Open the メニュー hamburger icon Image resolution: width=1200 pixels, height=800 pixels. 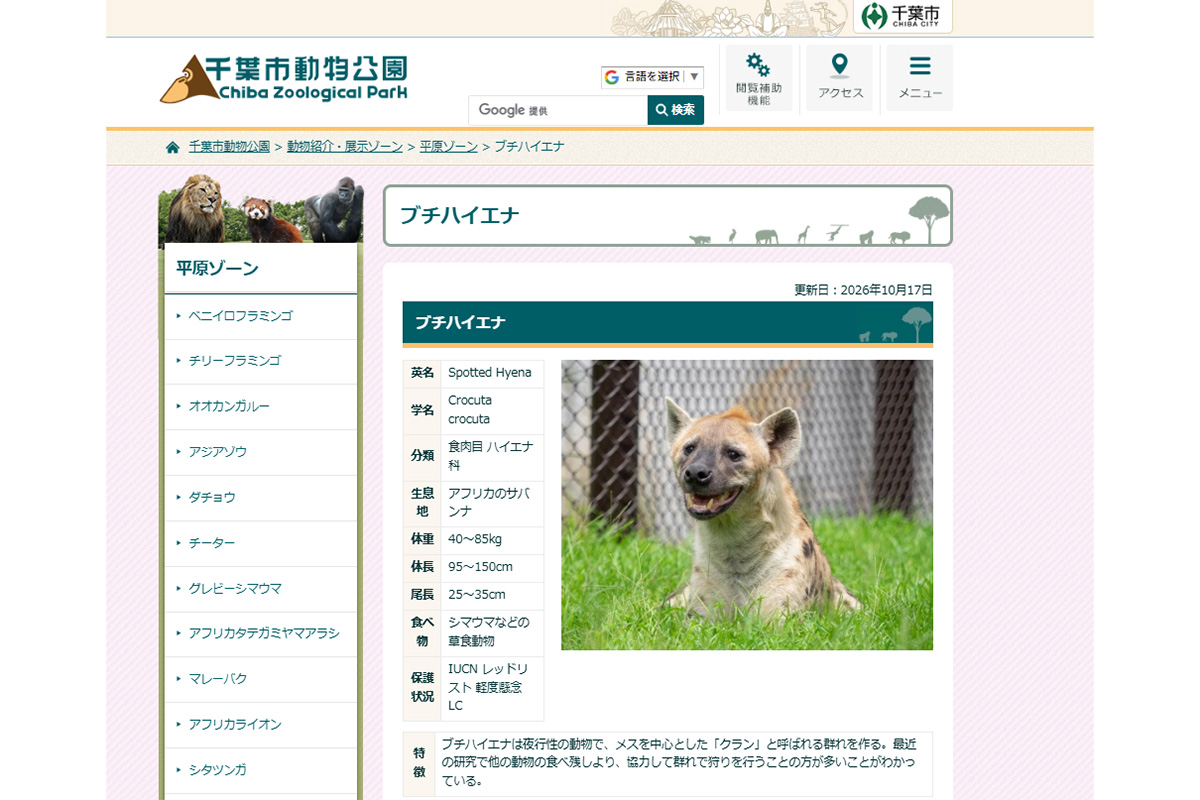[920, 78]
